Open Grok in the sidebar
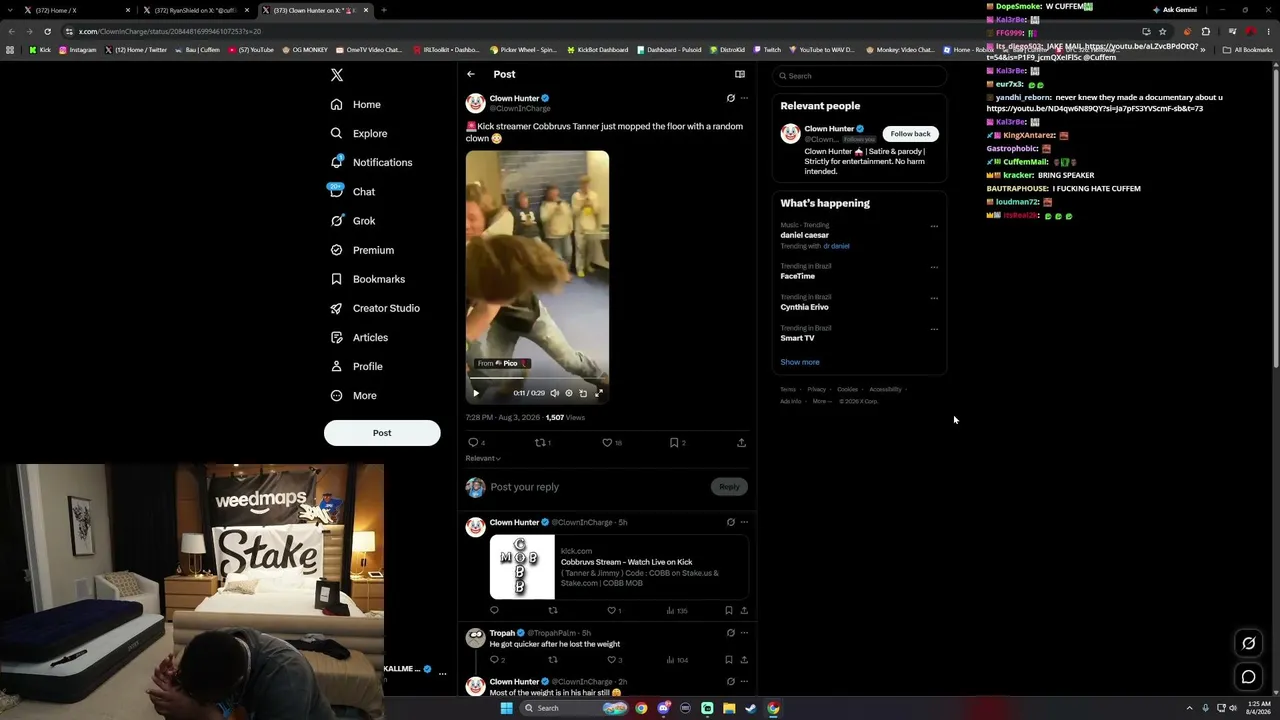The width and height of the screenshot is (1280, 720). pyautogui.click(x=352, y=221)
